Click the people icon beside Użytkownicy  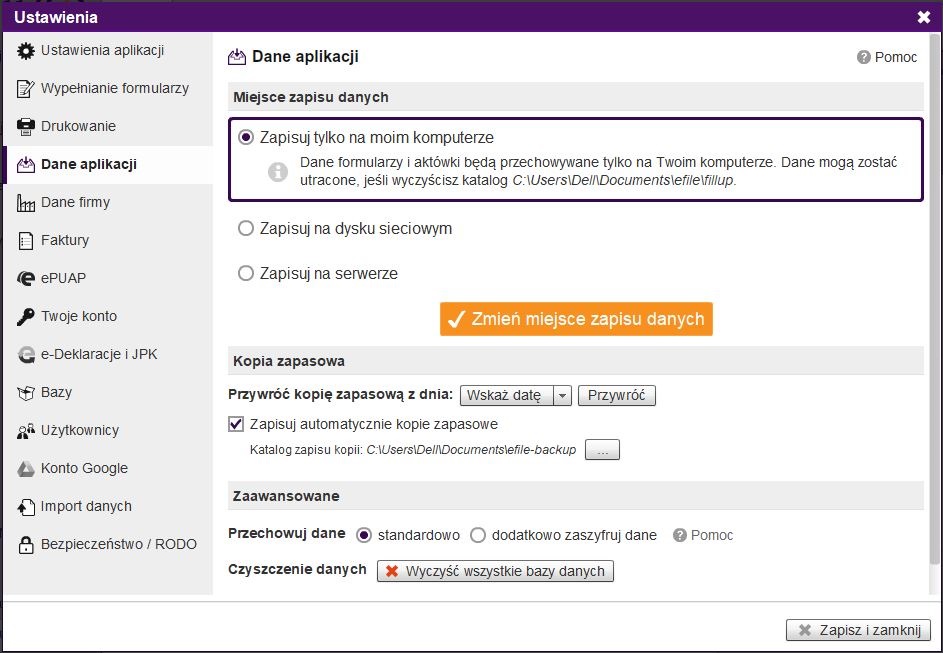[26, 431]
